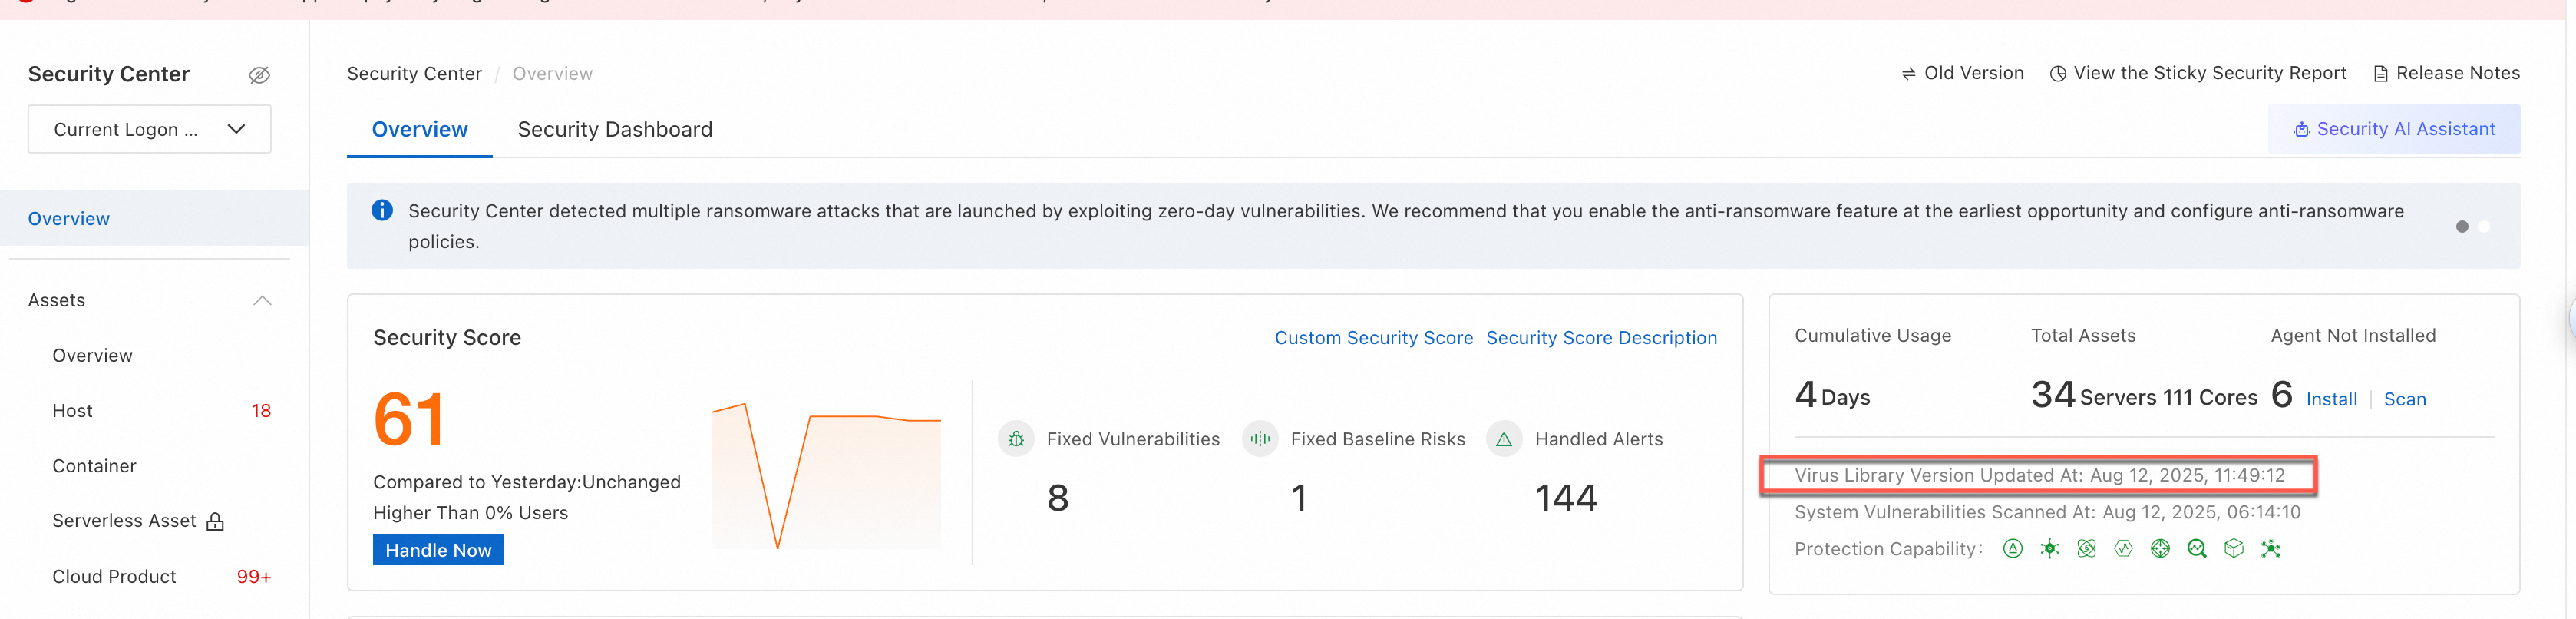
Task: Open the Custom Security Score link
Action: 1373,338
